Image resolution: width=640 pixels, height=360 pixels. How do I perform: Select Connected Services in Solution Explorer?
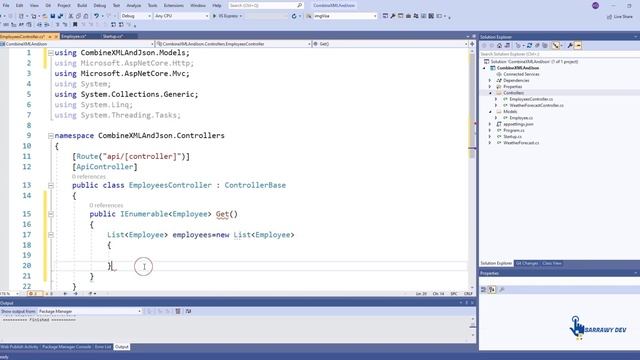point(521,74)
